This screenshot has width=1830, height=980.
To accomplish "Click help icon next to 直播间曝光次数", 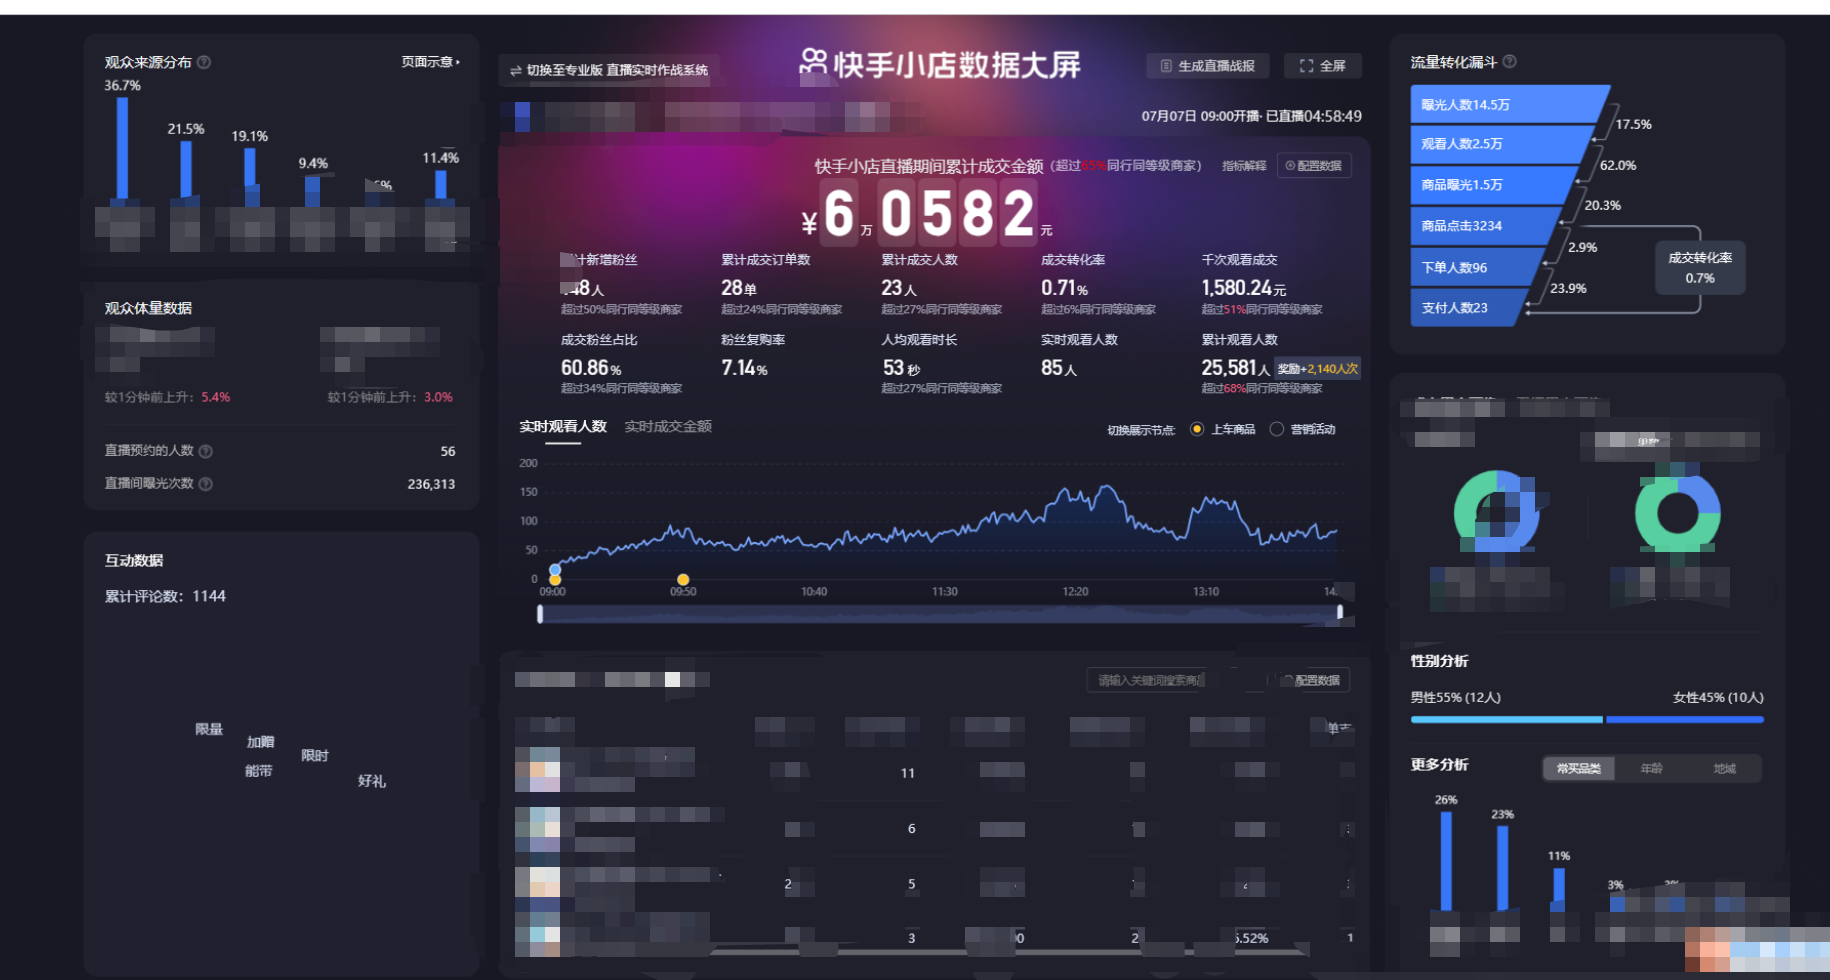I will [x=205, y=484].
